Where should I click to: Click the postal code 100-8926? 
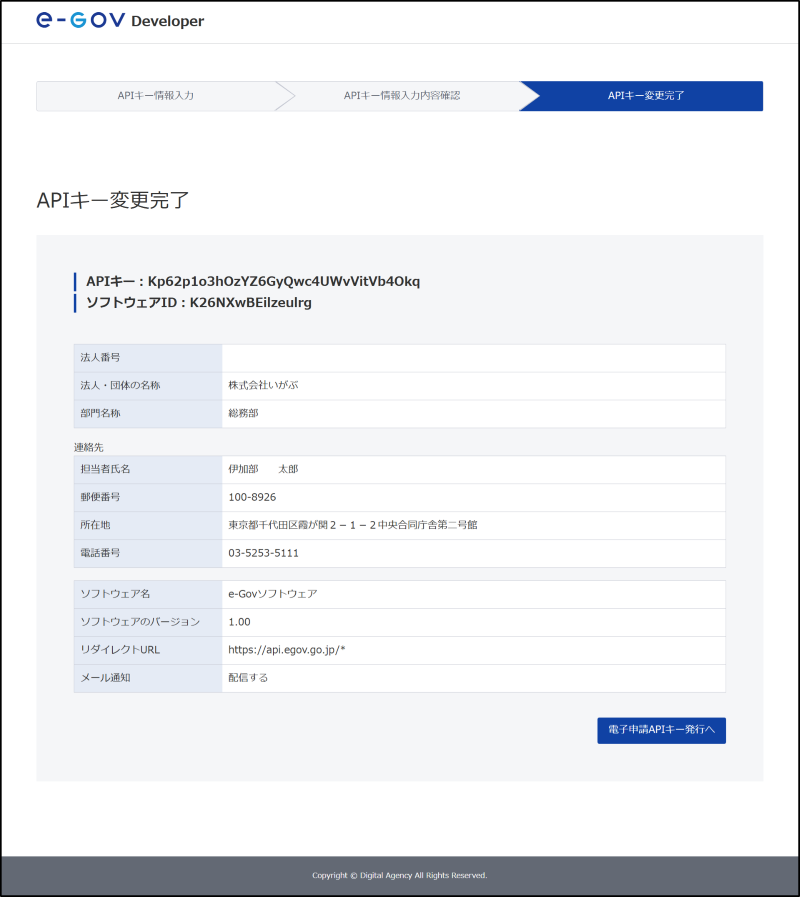(252, 497)
